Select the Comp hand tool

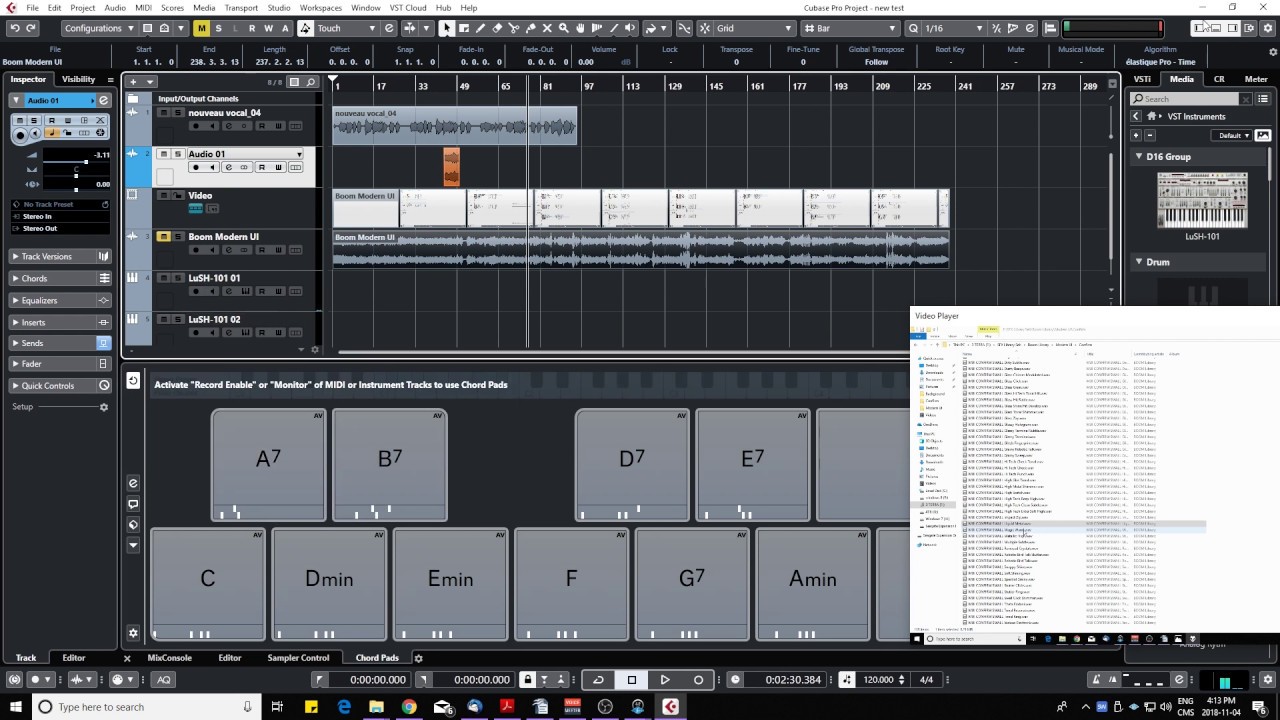pyautogui.click(x=580, y=28)
